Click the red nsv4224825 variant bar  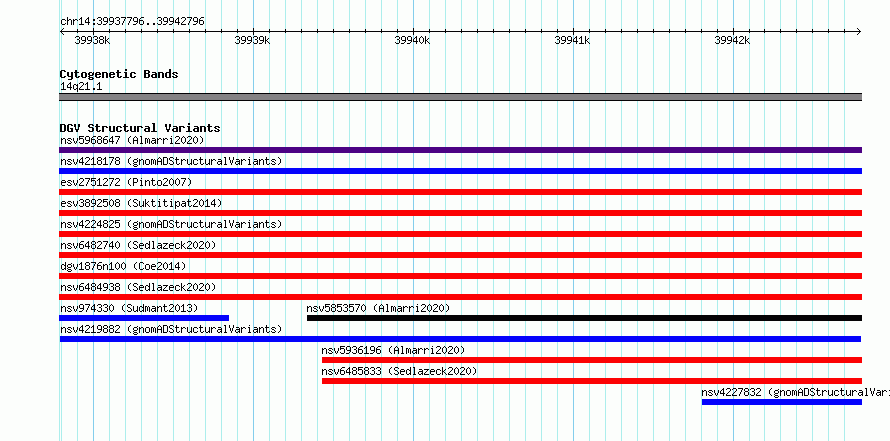460,234
